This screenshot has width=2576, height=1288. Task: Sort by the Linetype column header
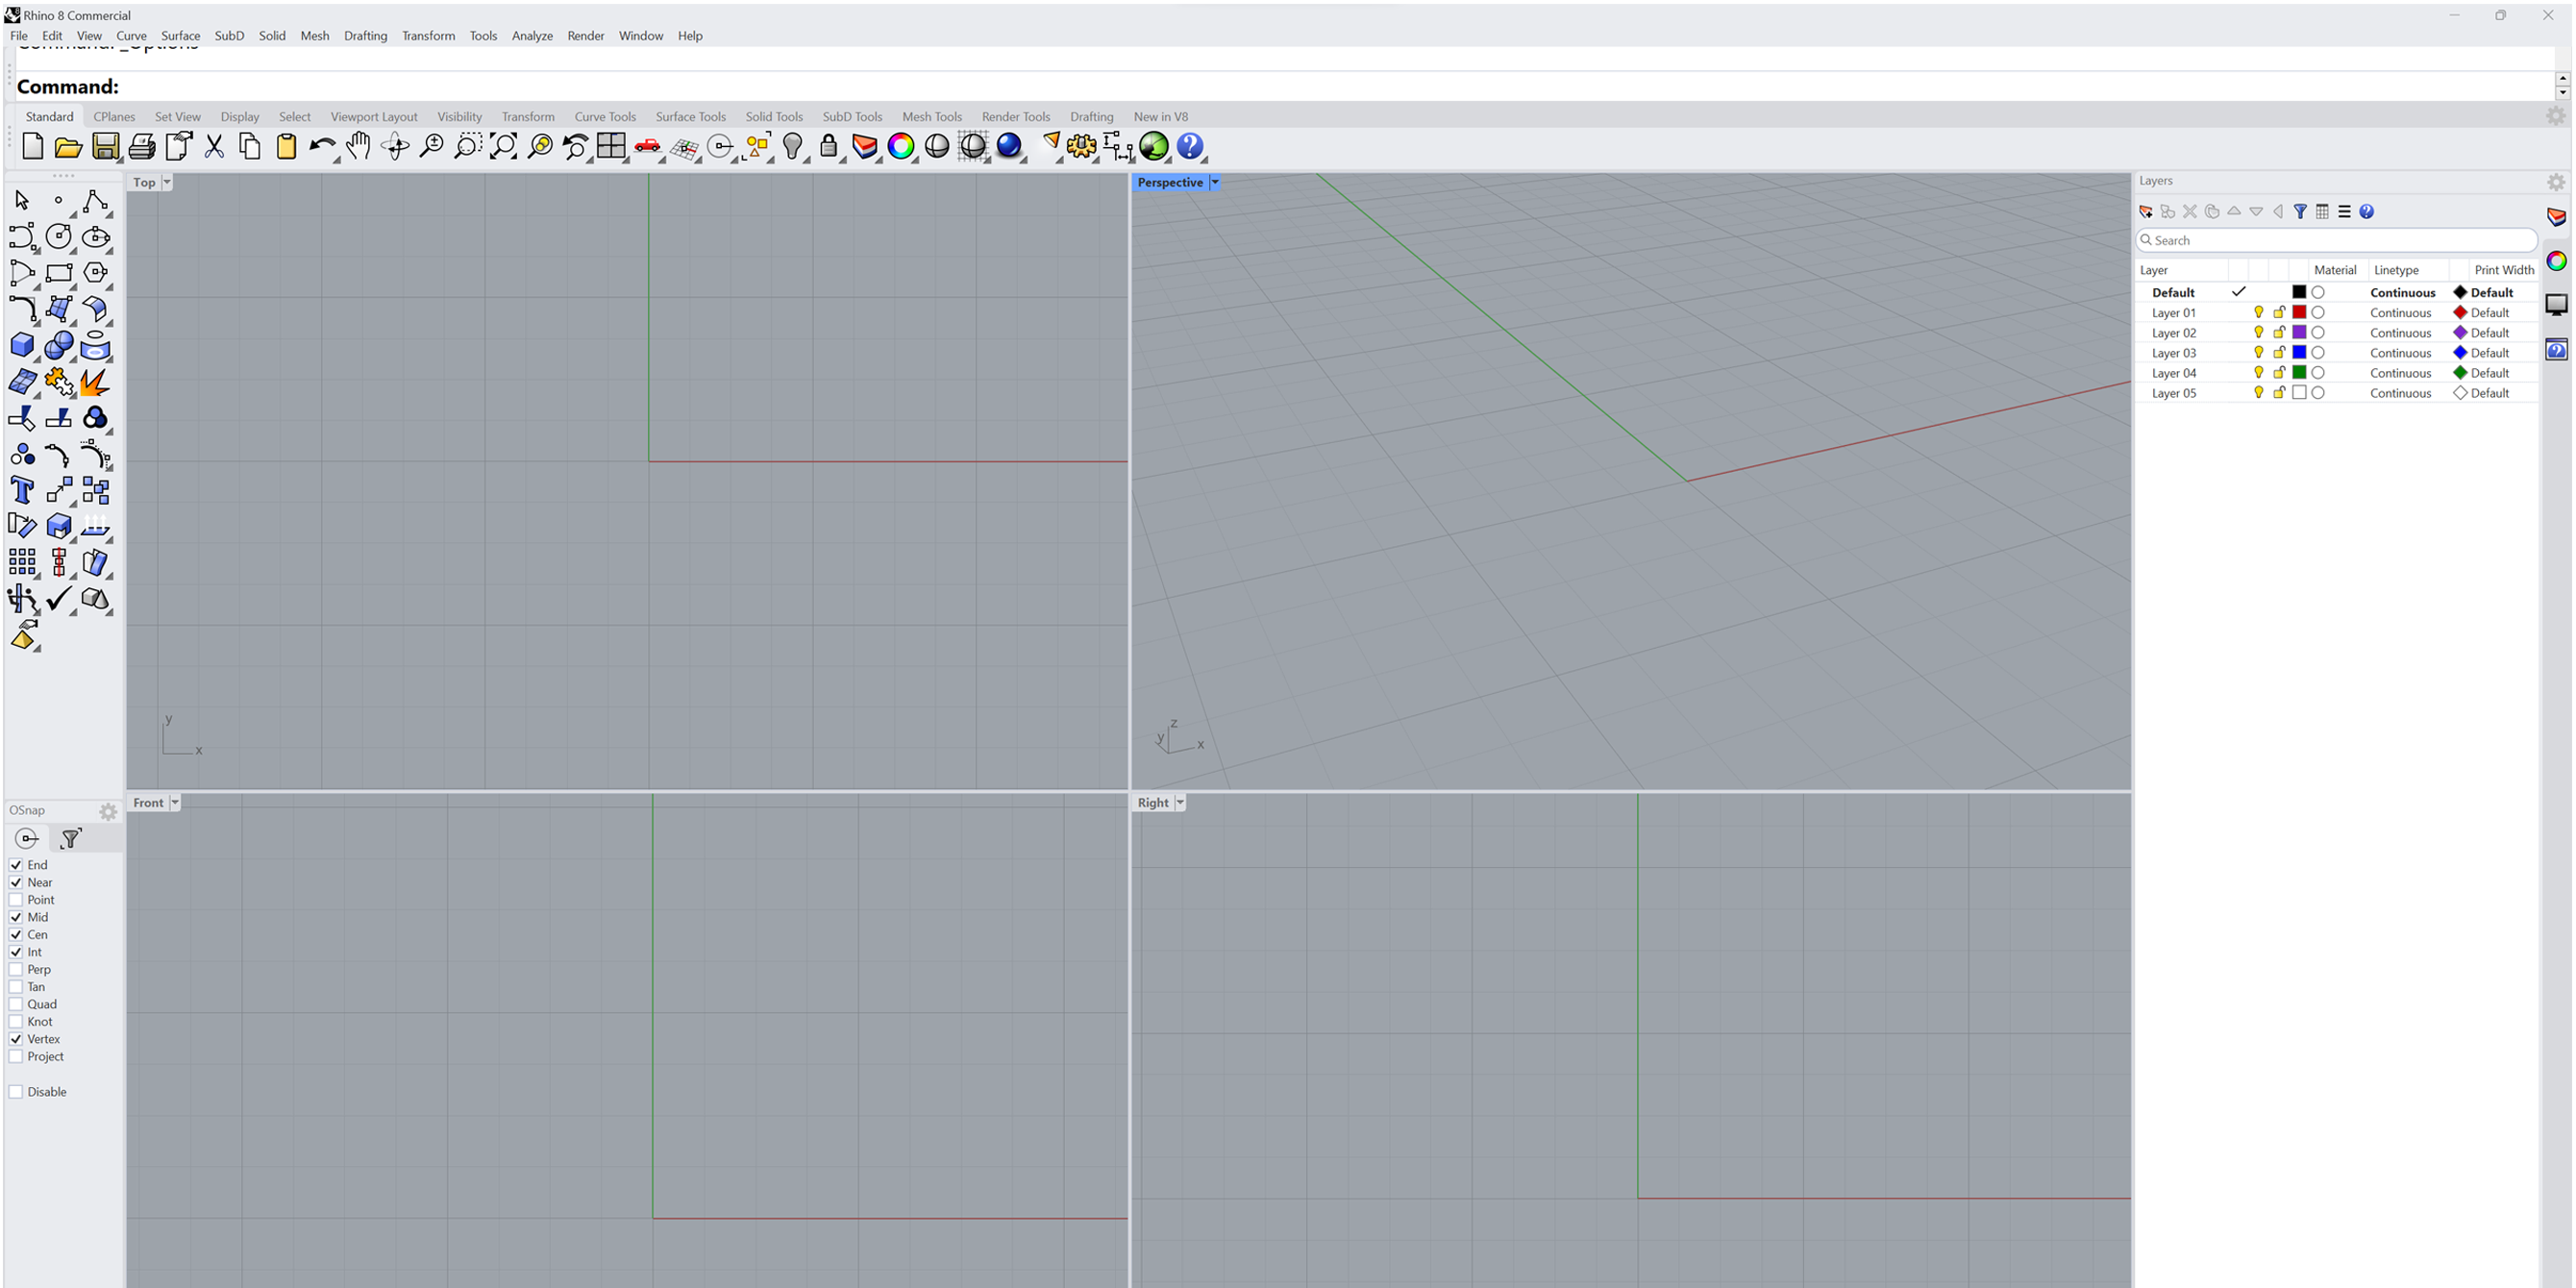click(x=2396, y=270)
